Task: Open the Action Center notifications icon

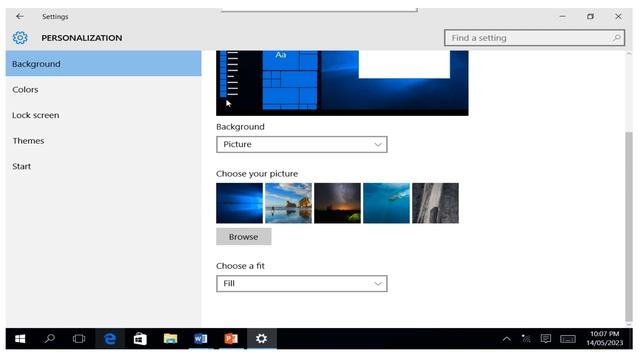Action: point(546,339)
